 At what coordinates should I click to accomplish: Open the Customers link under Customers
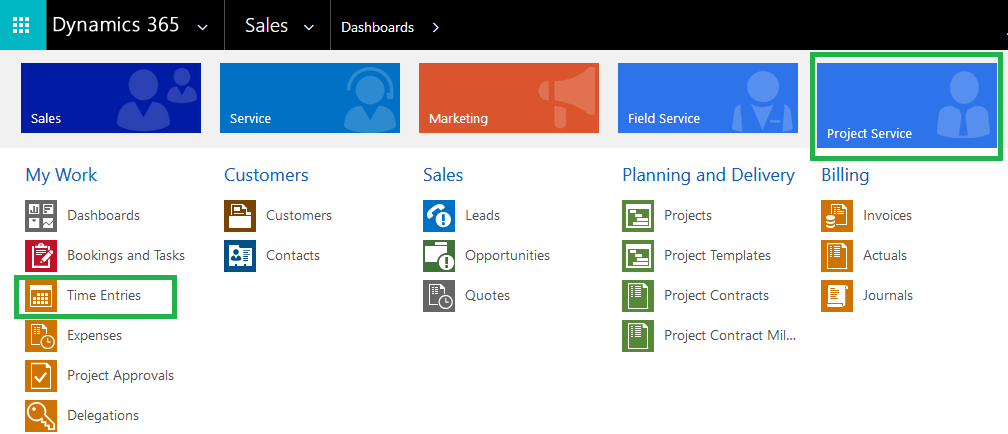click(x=299, y=215)
